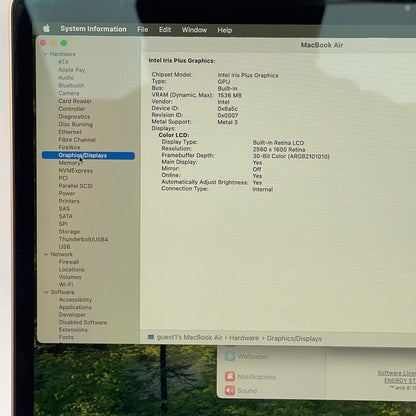Click the Sound icon in settings
This screenshot has width=416, height=416.
[230, 390]
